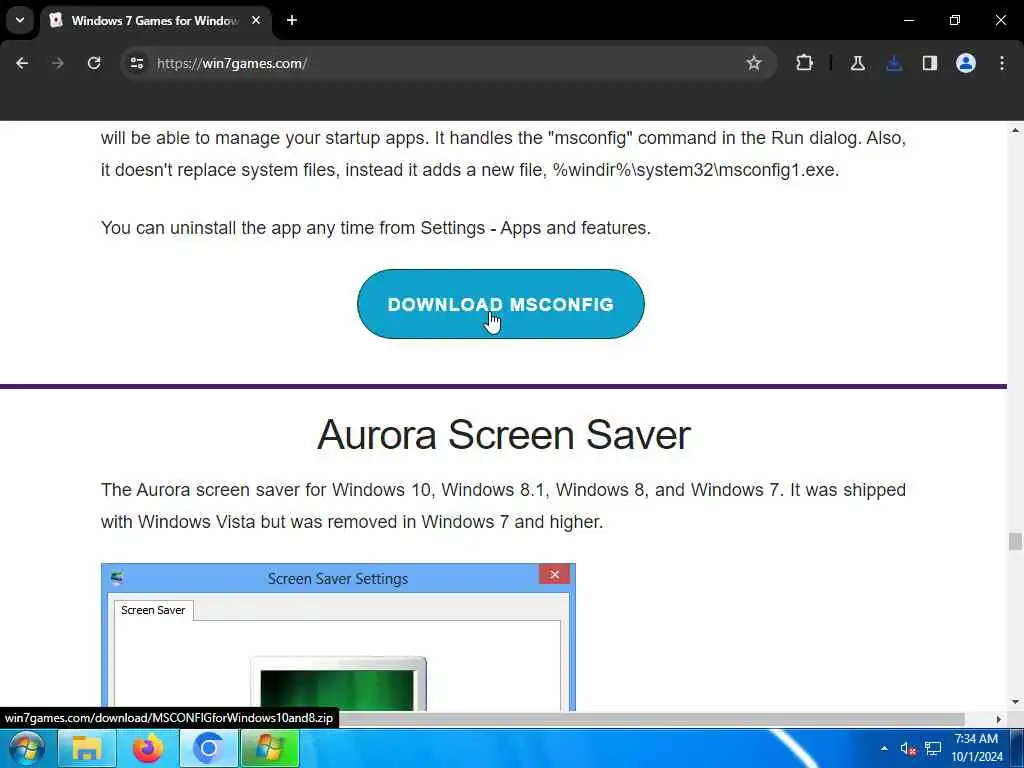This screenshot has width=1024, height=768.
Task: Open a new tab
Action: point(292,21)
